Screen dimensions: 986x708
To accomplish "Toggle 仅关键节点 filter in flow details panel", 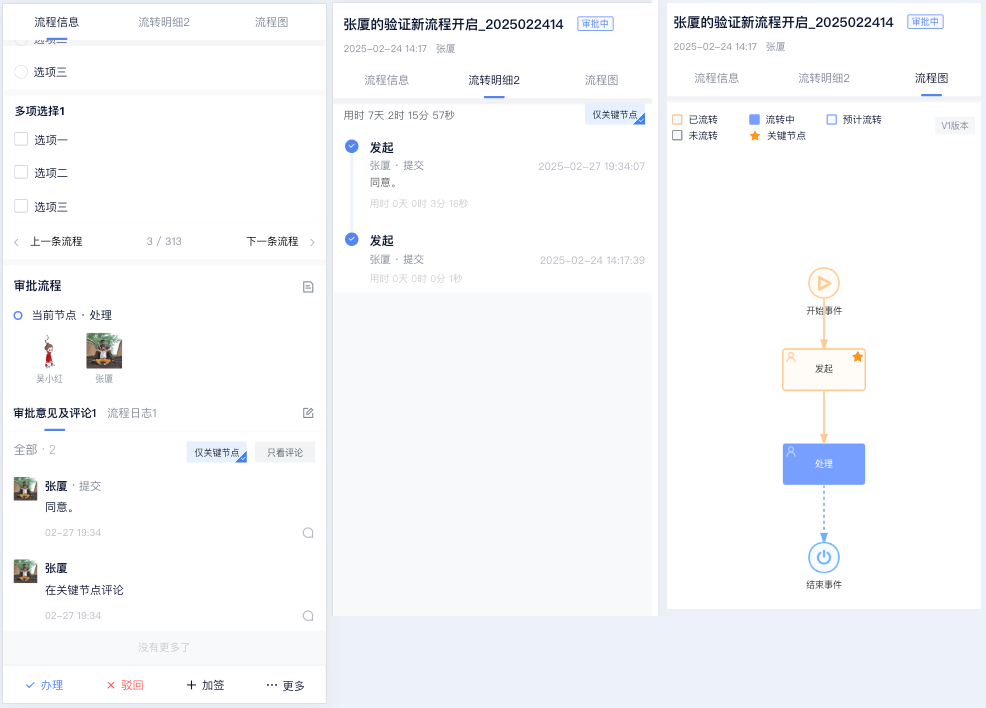I will click(x=615, y=115).
